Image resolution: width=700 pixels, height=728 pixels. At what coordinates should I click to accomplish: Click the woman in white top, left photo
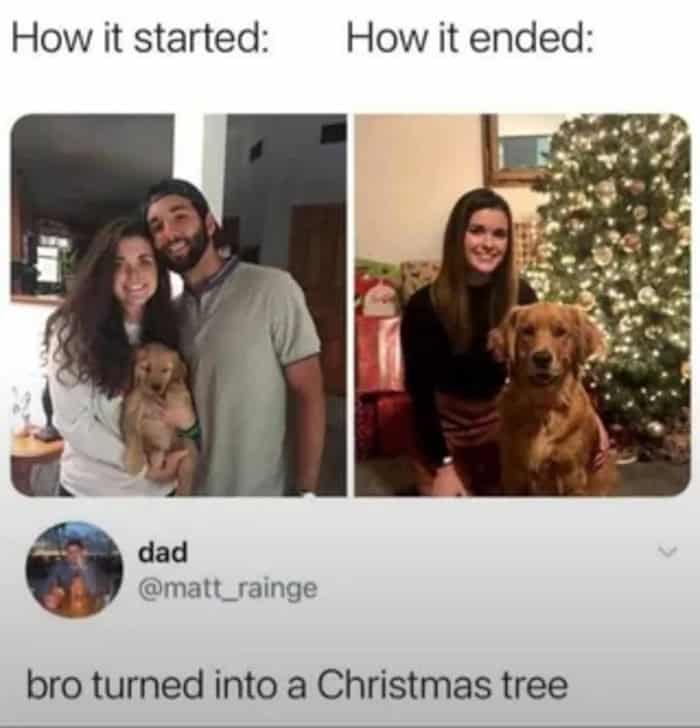pyautogui.click(x=107, y=362)
